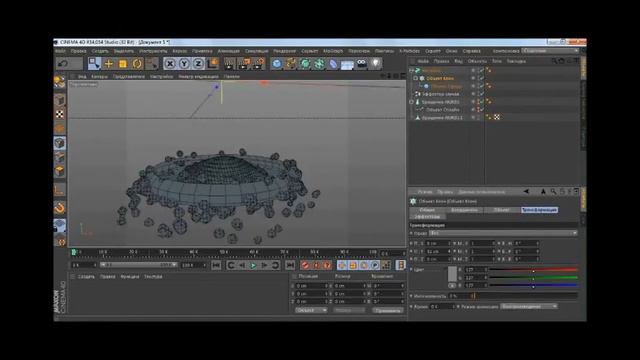The width and height of the screenshot is (640, 360).
Task: Toggle the enable checkmark for Эффектор случая
Action: point(481,94)
